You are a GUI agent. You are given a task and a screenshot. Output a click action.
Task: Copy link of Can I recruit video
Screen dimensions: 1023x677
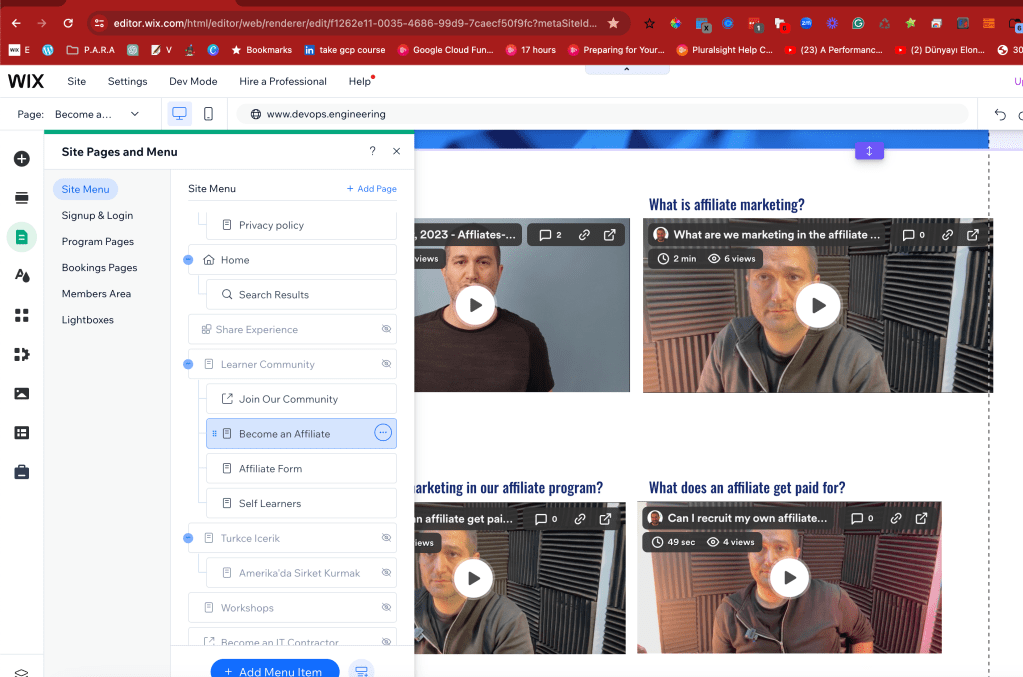click(x=896, y=519)
